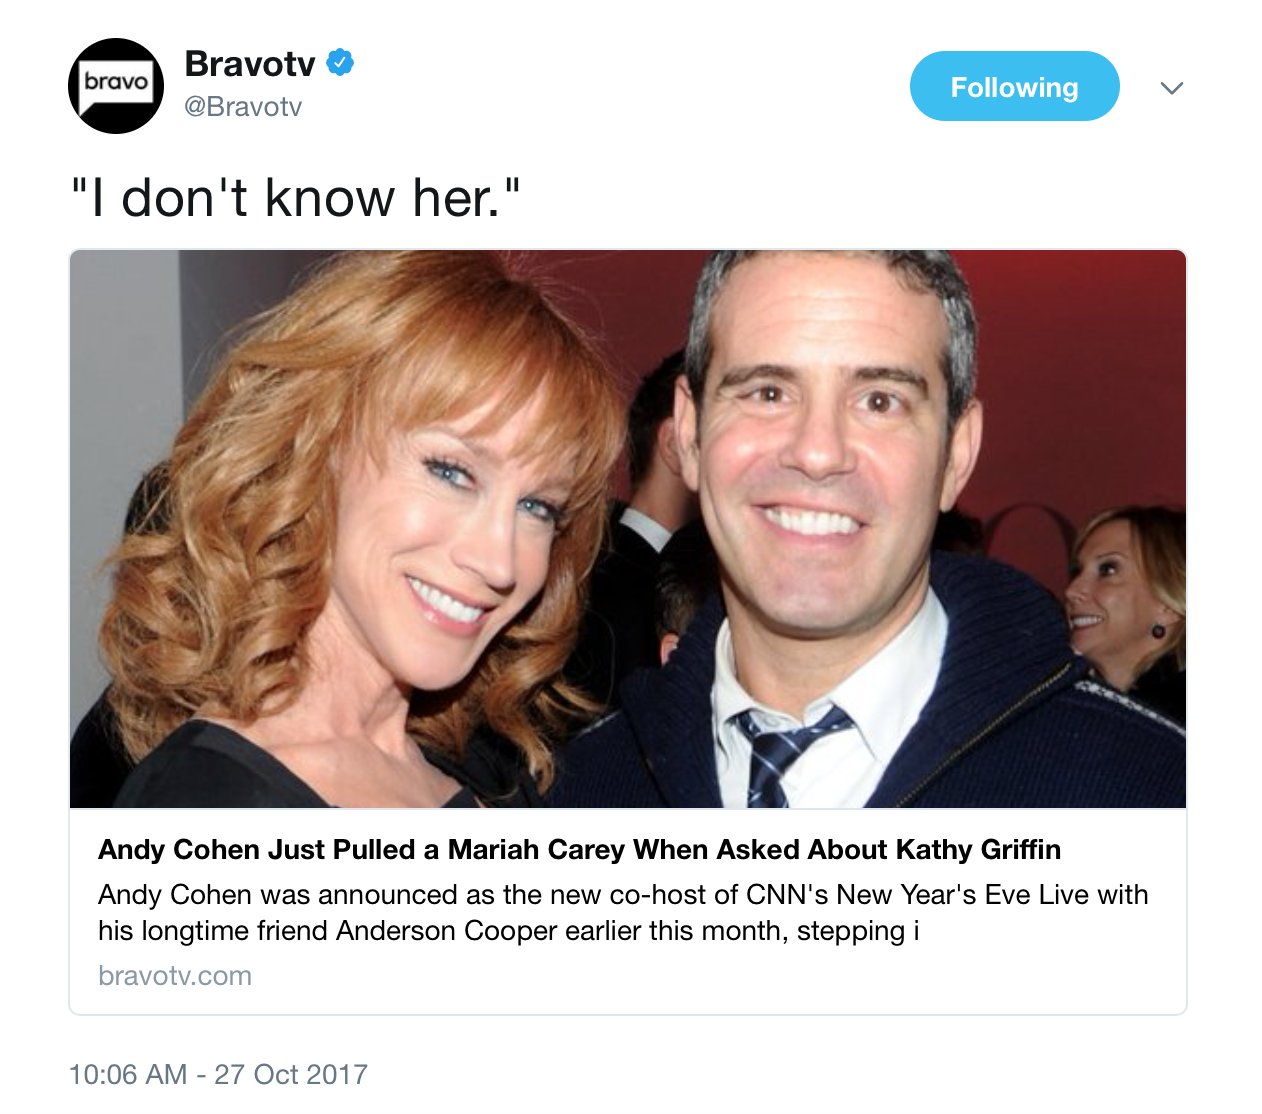
Task: Open the tweet options chevron menu
Action: pos(1172,88)
